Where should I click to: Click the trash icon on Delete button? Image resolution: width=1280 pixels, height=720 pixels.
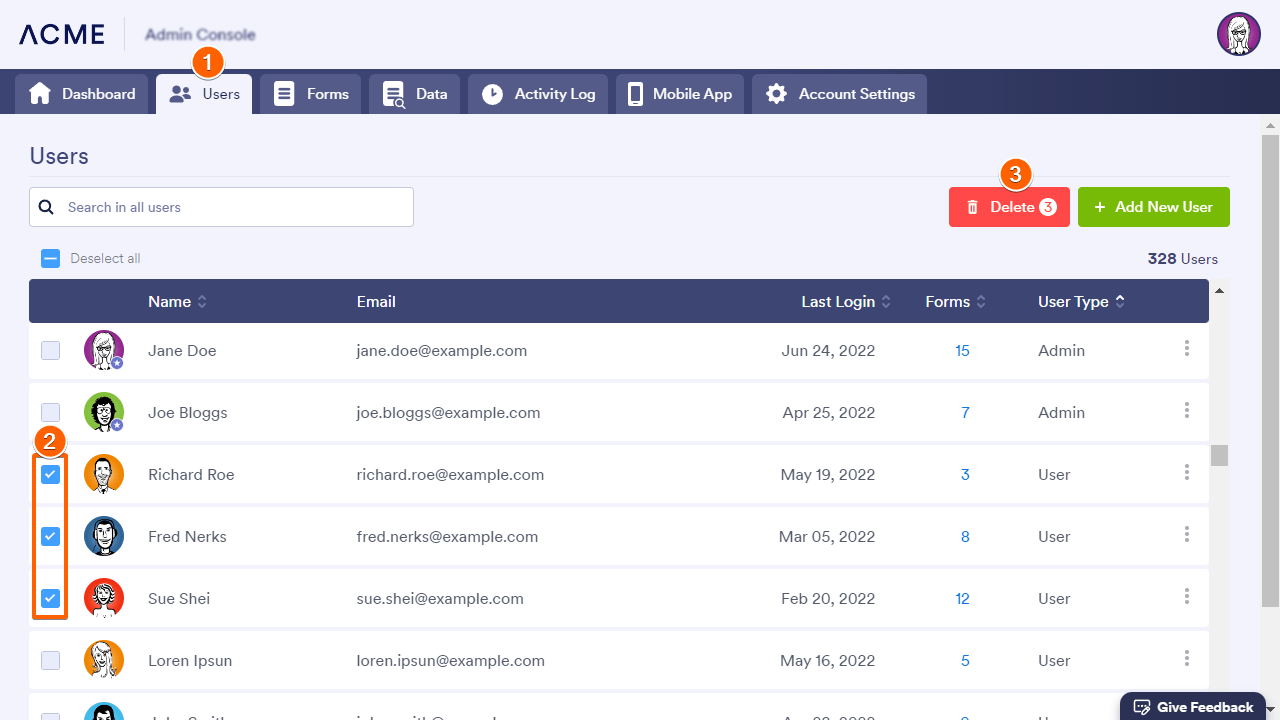pos(972,208)
